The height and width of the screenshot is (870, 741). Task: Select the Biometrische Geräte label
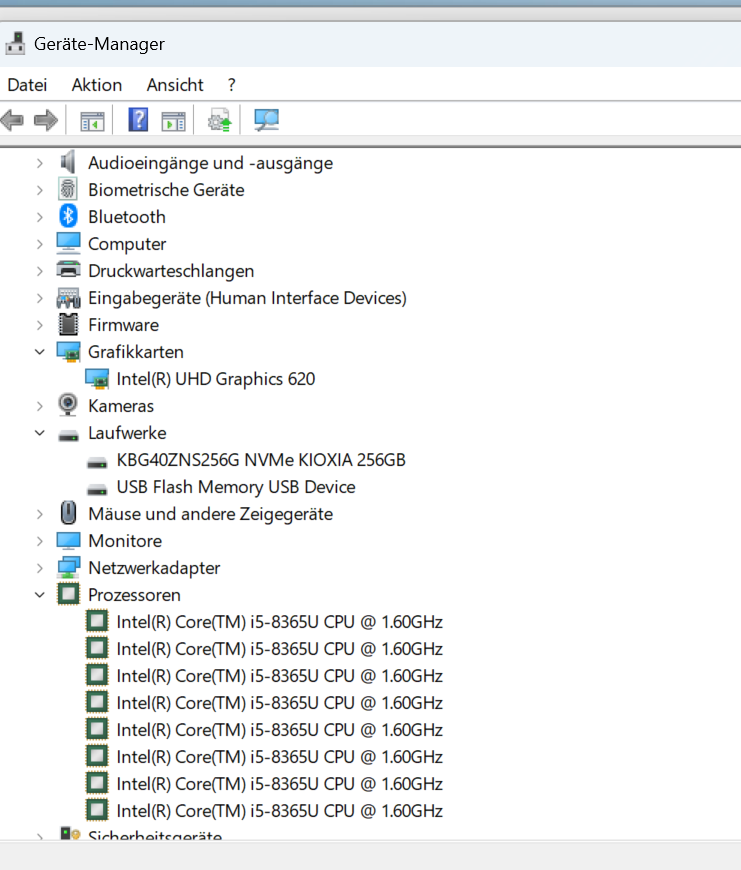(166, 190)
